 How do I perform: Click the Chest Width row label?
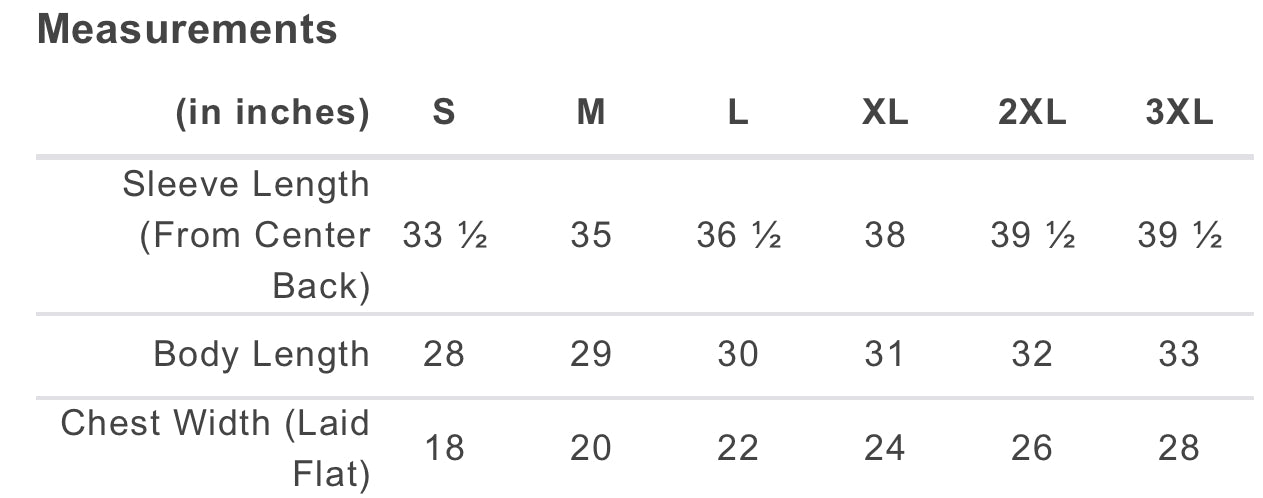tap(215, 448)
